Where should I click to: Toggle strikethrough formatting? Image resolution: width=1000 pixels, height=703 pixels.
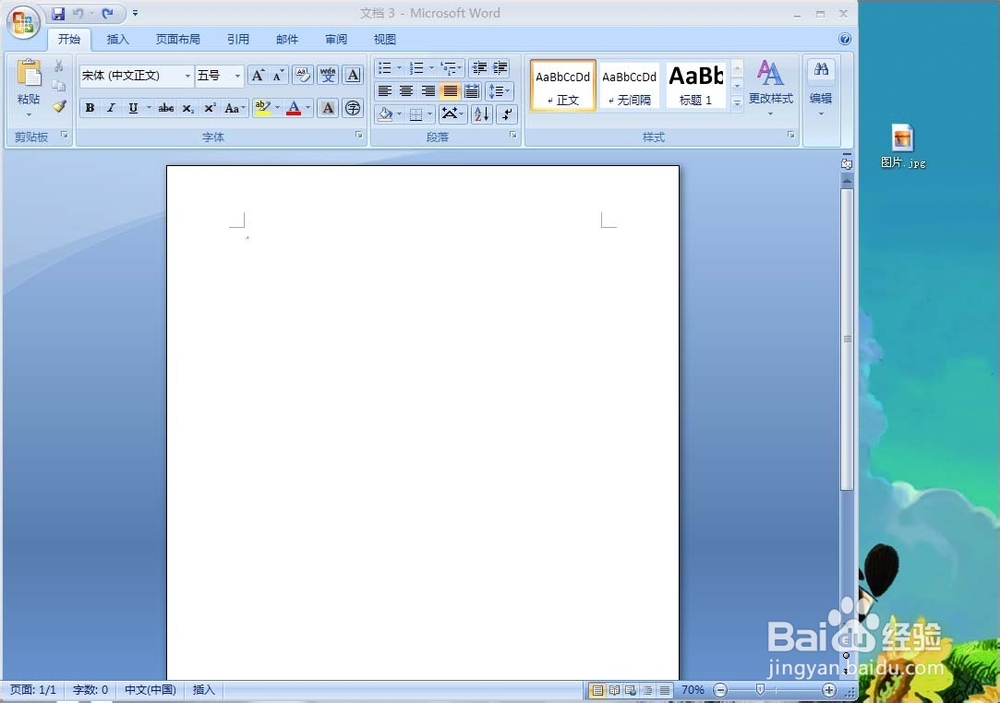[x=166, y=108]
